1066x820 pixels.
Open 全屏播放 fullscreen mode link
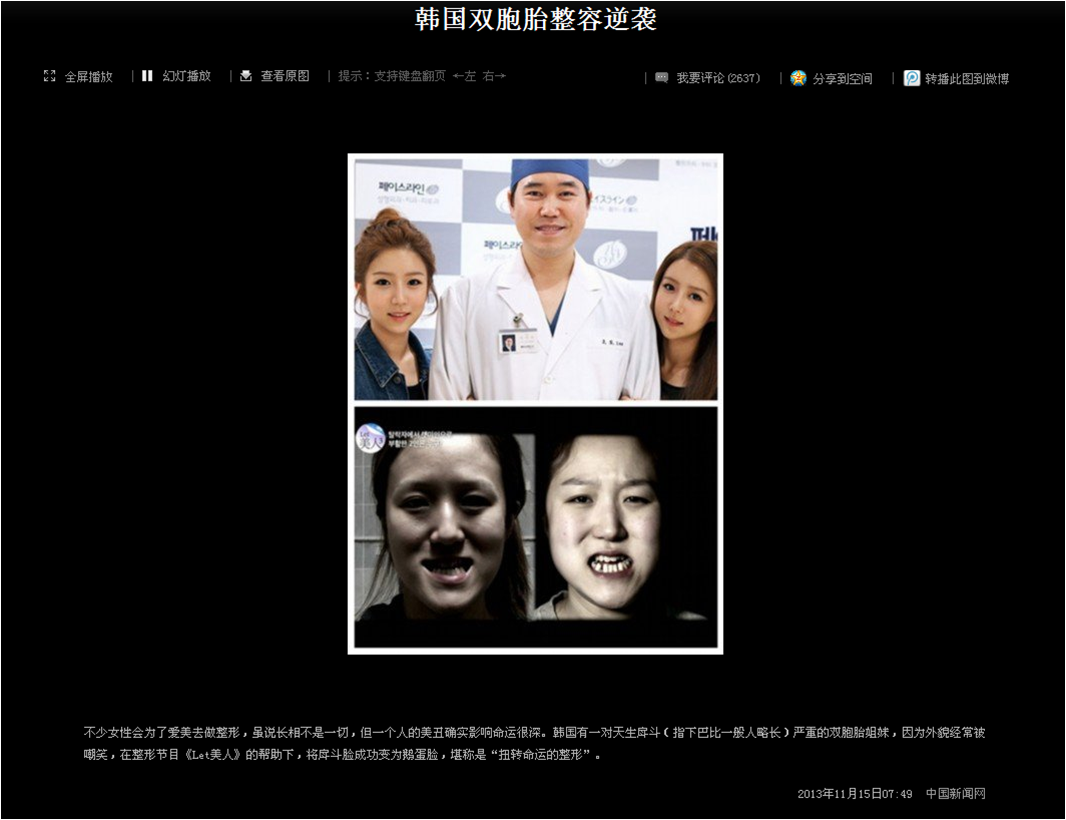point(88,77)
